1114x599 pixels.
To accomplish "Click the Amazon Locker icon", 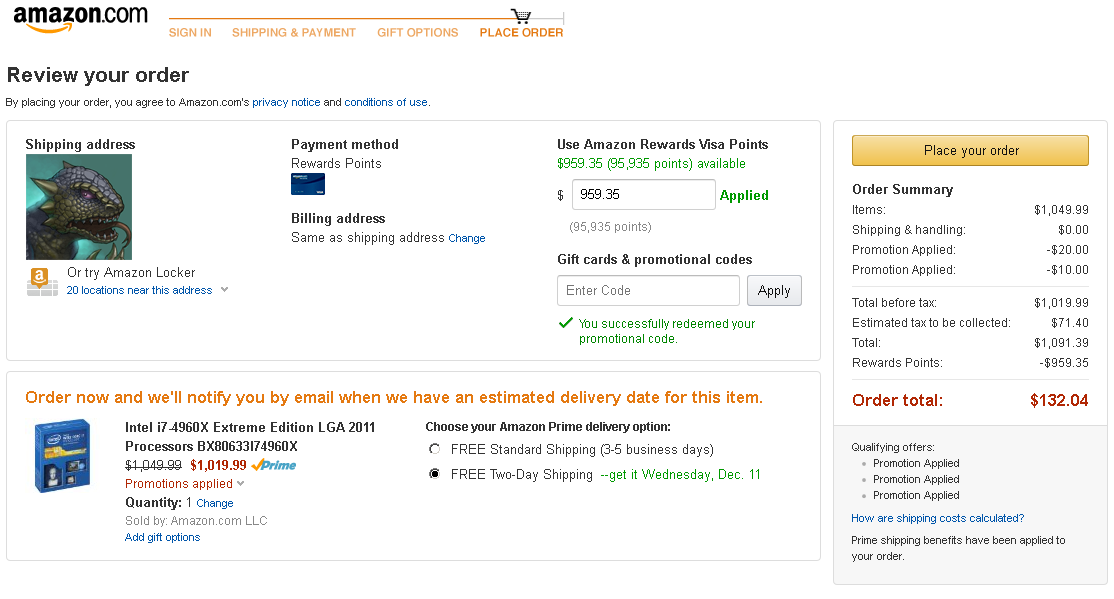I will [42, 282].
